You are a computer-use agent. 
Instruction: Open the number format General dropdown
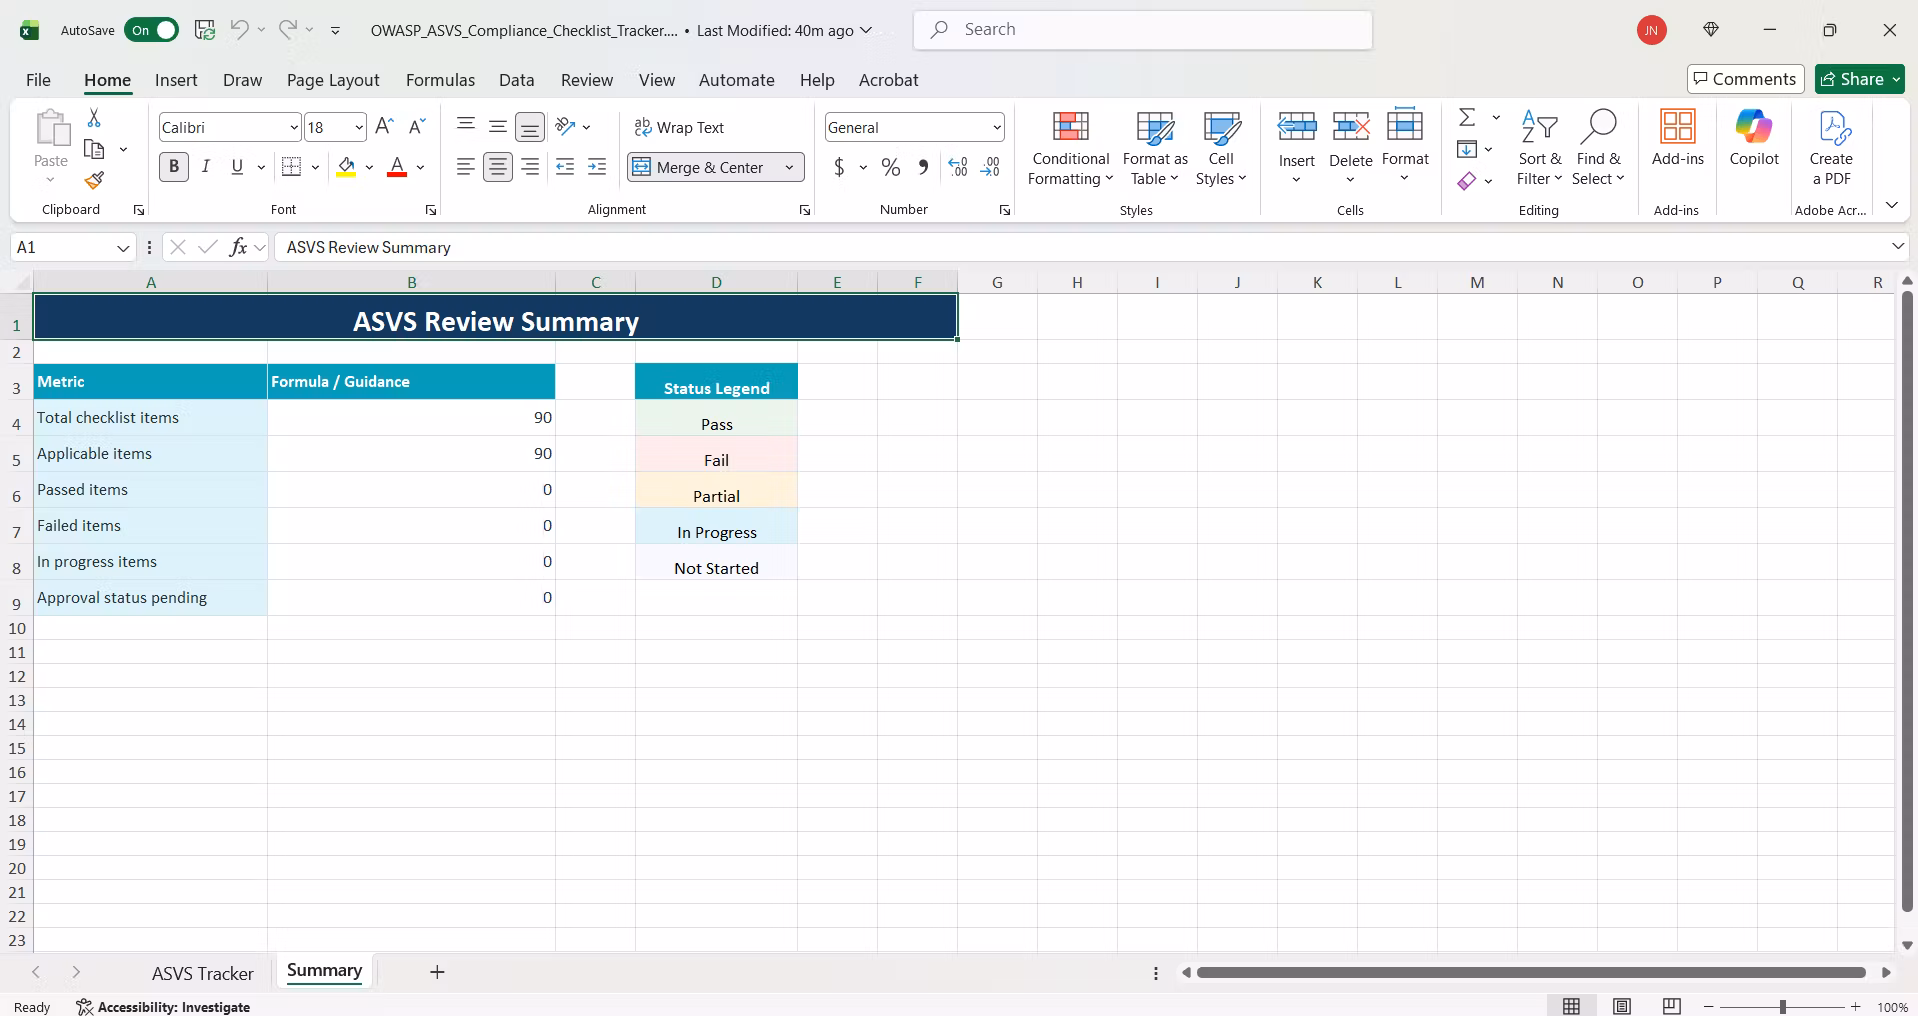click(997, 127)
